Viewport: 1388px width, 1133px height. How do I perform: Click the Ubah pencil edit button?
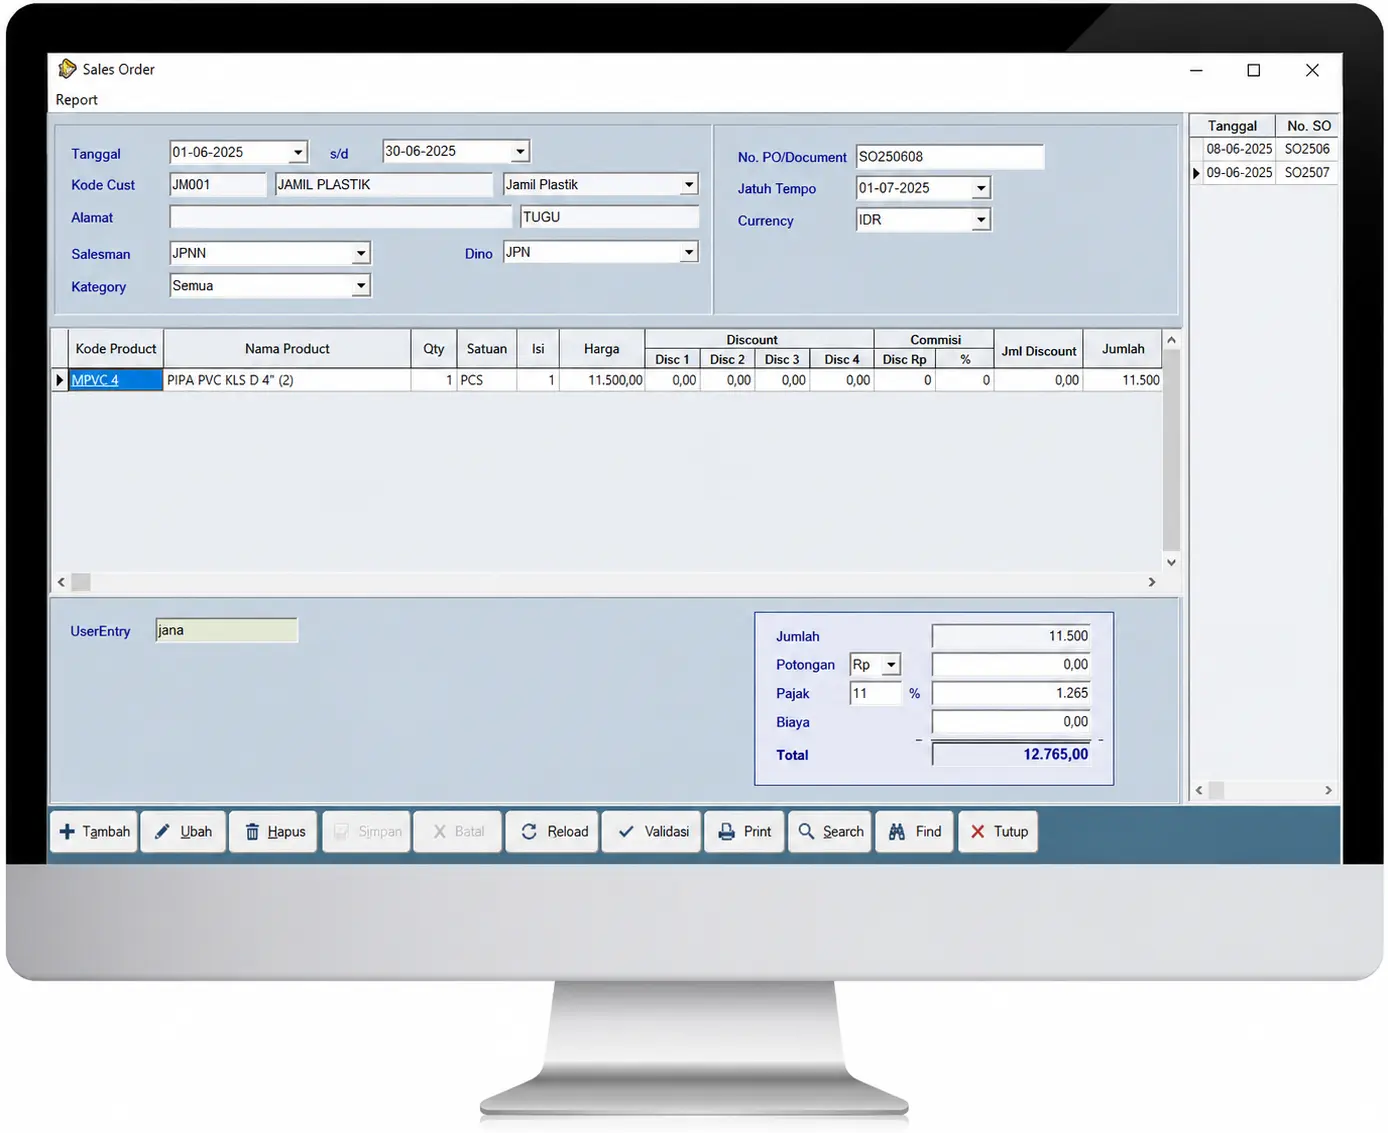(183, 831)
